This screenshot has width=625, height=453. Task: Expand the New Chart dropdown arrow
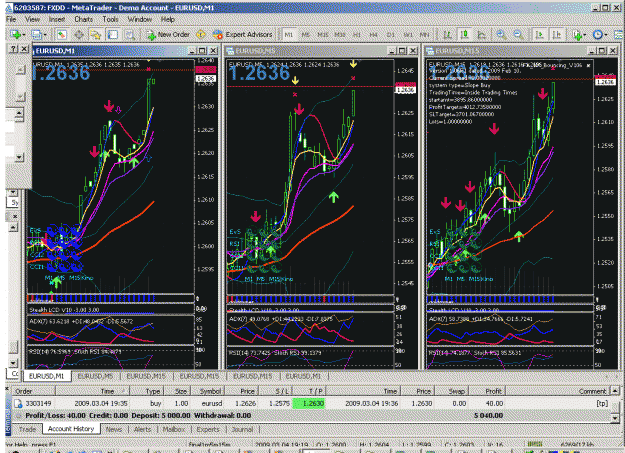pyautogui.click(x=24, y=35)
